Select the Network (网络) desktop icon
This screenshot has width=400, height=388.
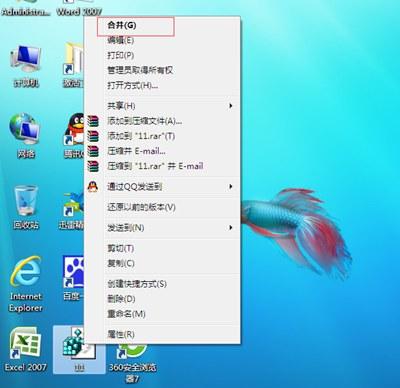pos(26,135)
